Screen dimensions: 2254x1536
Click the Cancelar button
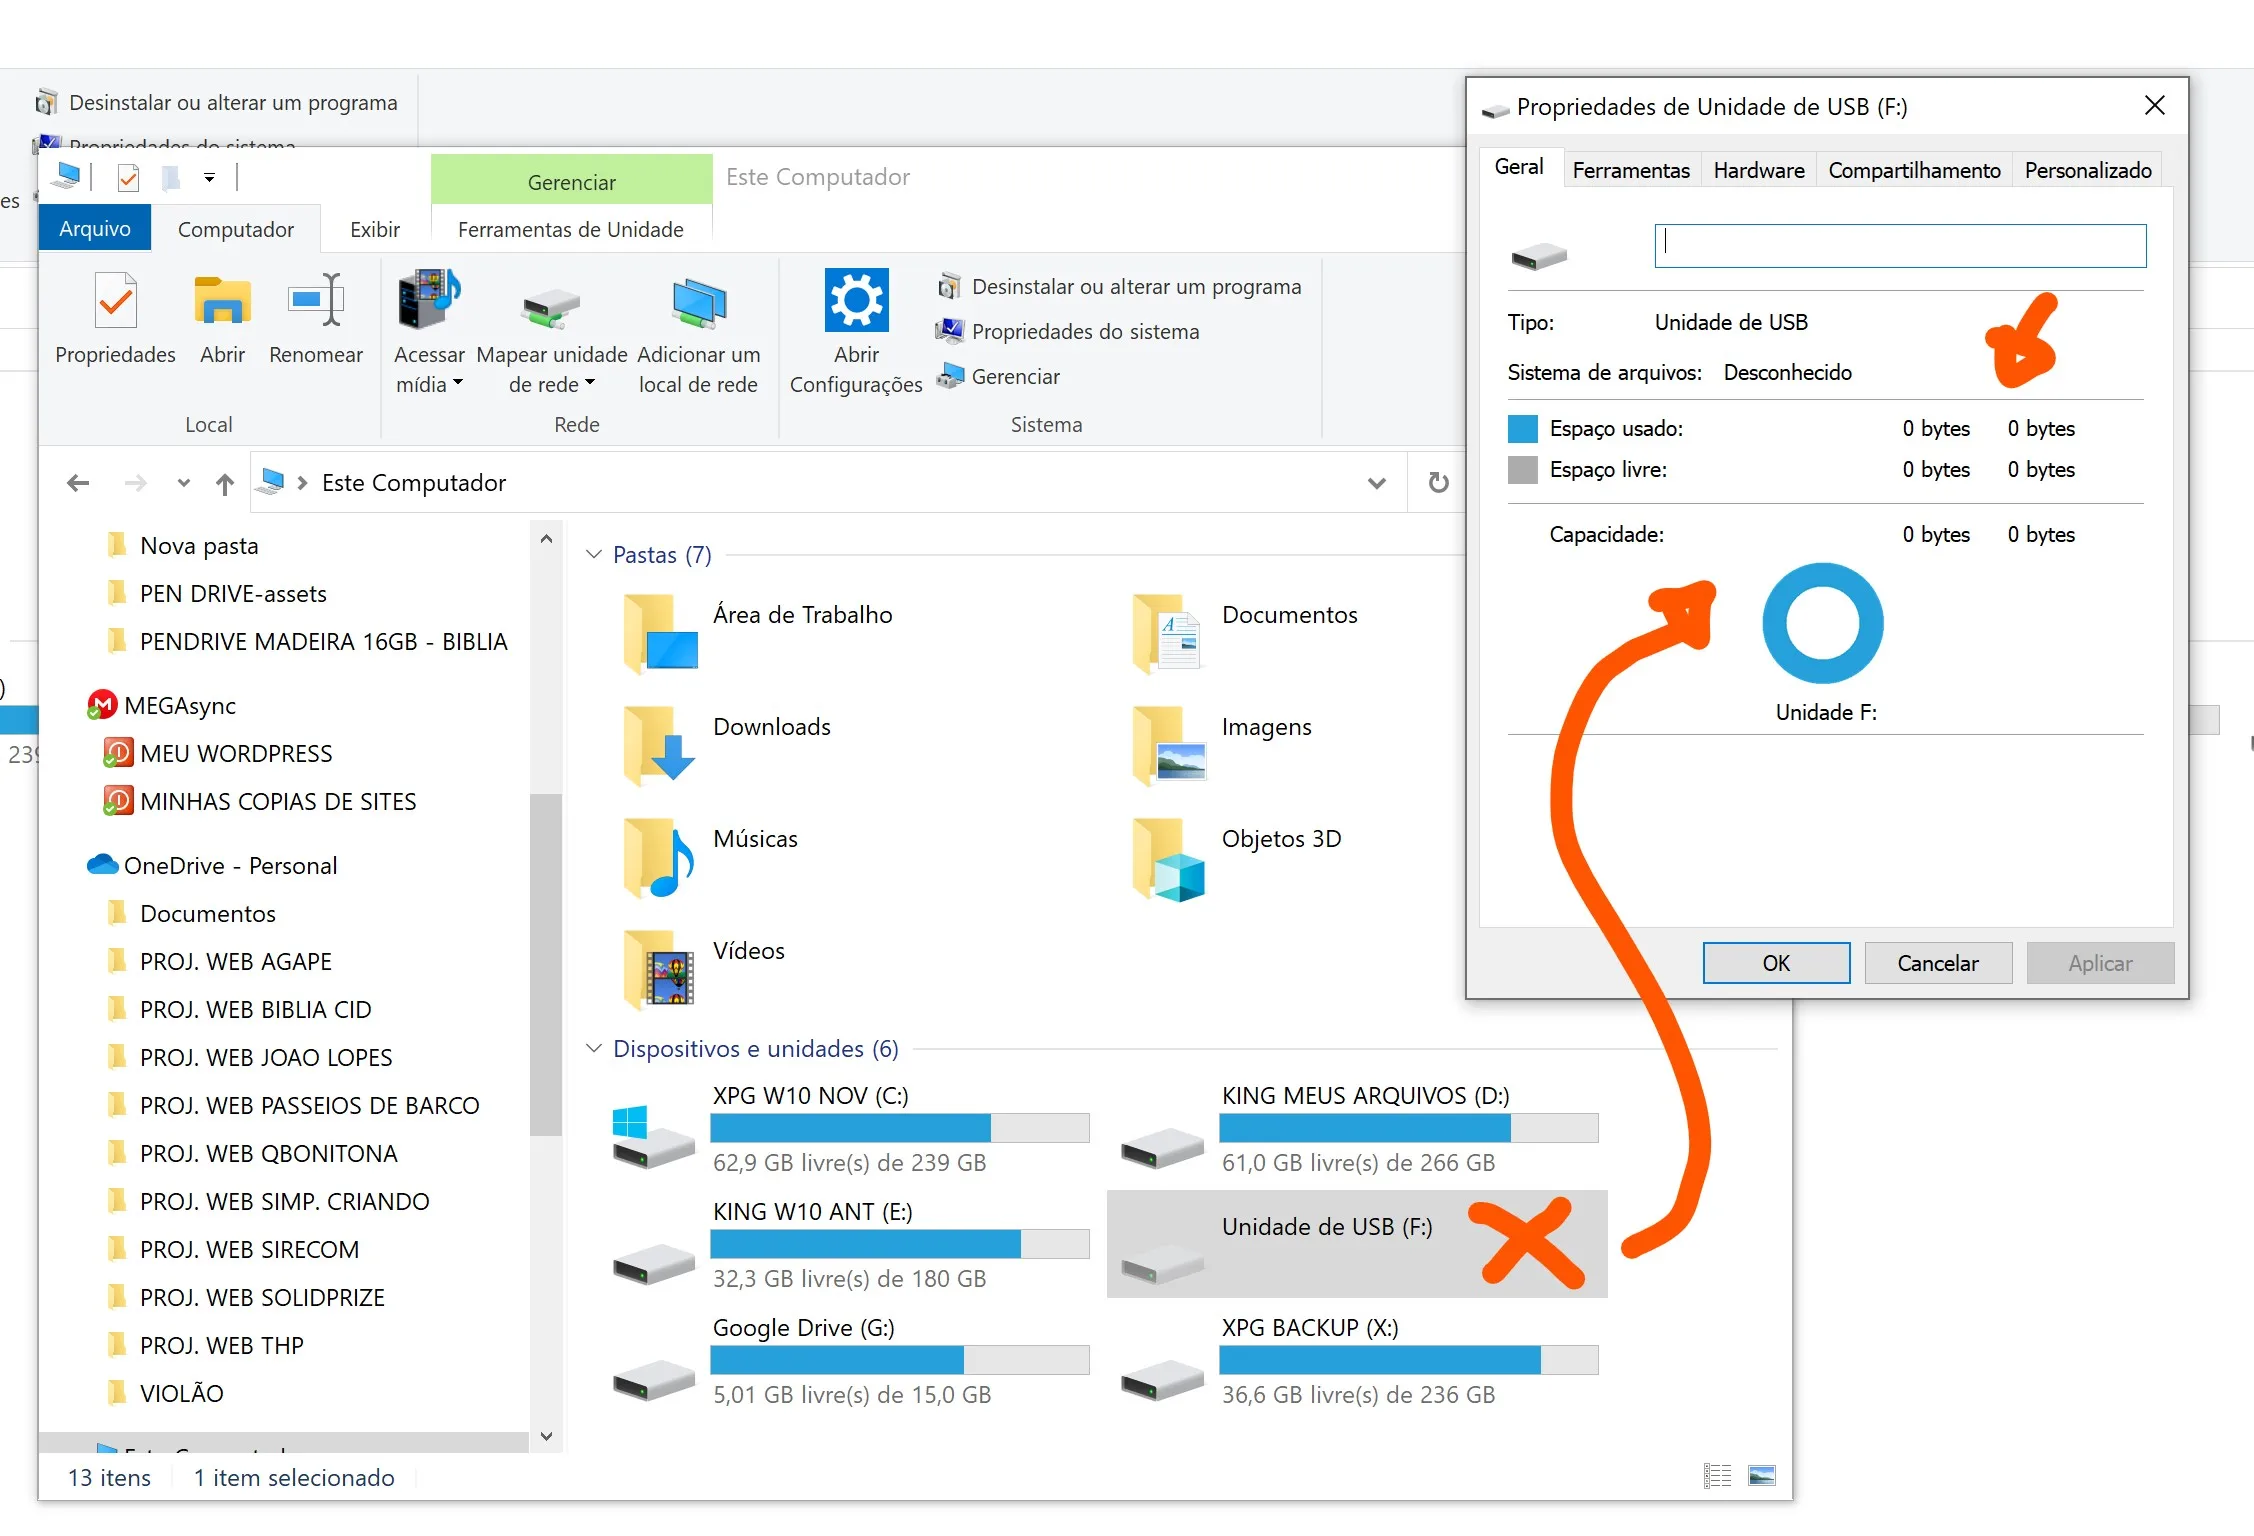pos(1937,963)
